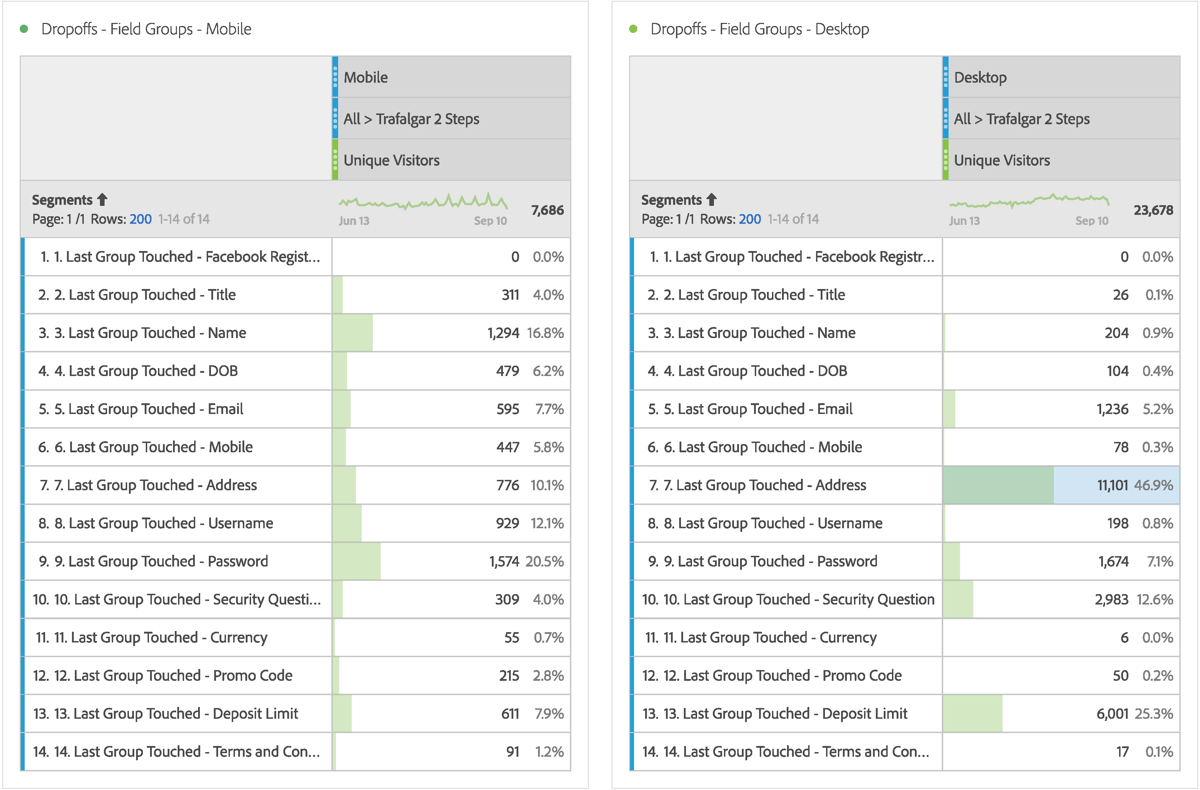The width and height of the screenshot is (1200, 790).
Task: Click the green Unique Visitors handle in the Mobile table
Action: pos(335,160)
